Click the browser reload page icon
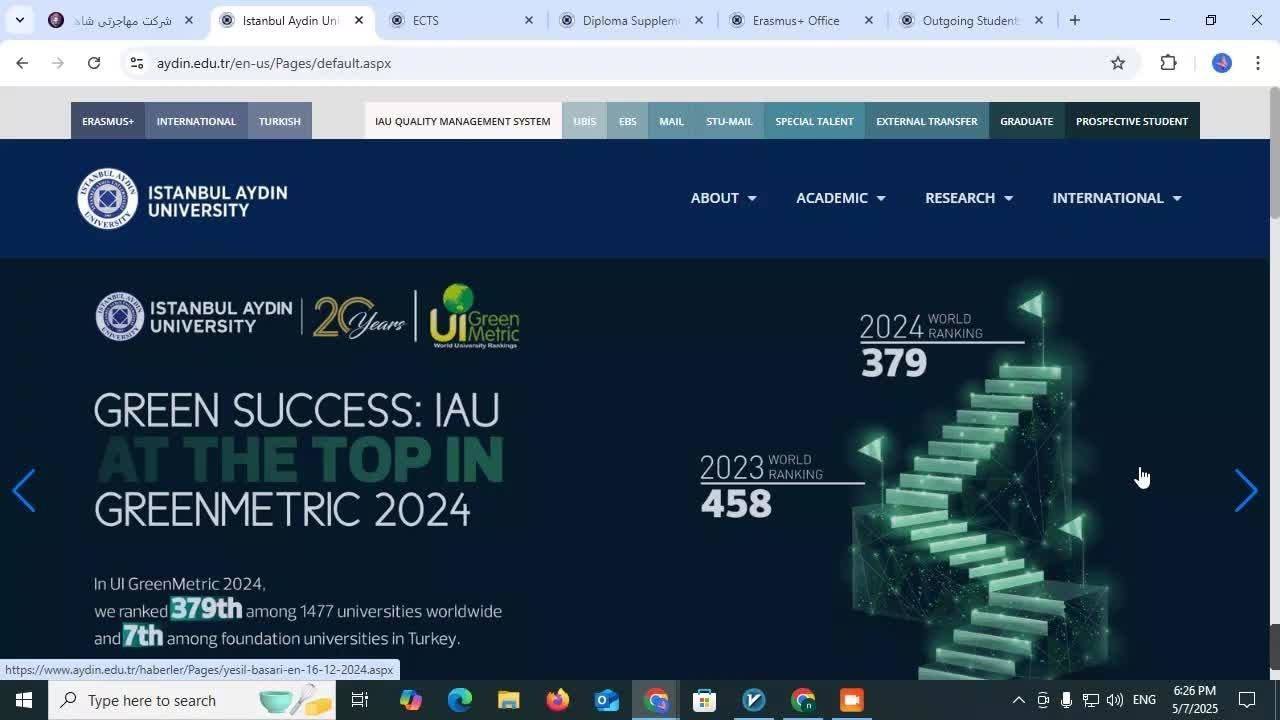1280x720 pixels. click(93, 63)
